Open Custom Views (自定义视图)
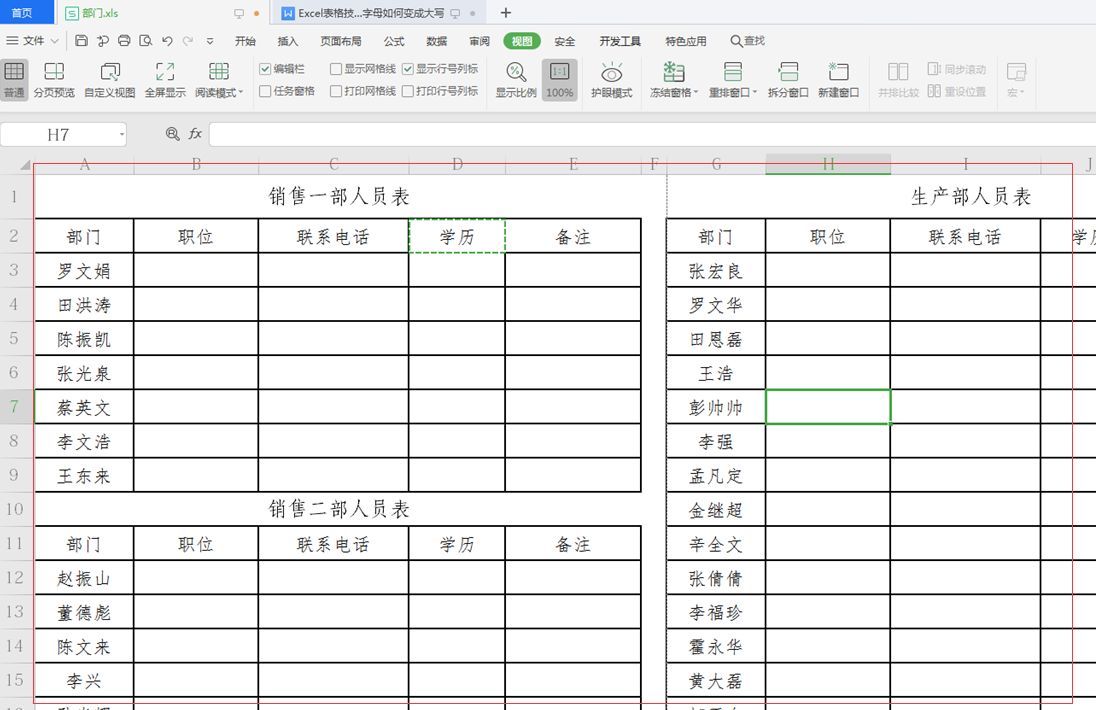The width and height of the screenshot is (1096, 710). (109, 80)
